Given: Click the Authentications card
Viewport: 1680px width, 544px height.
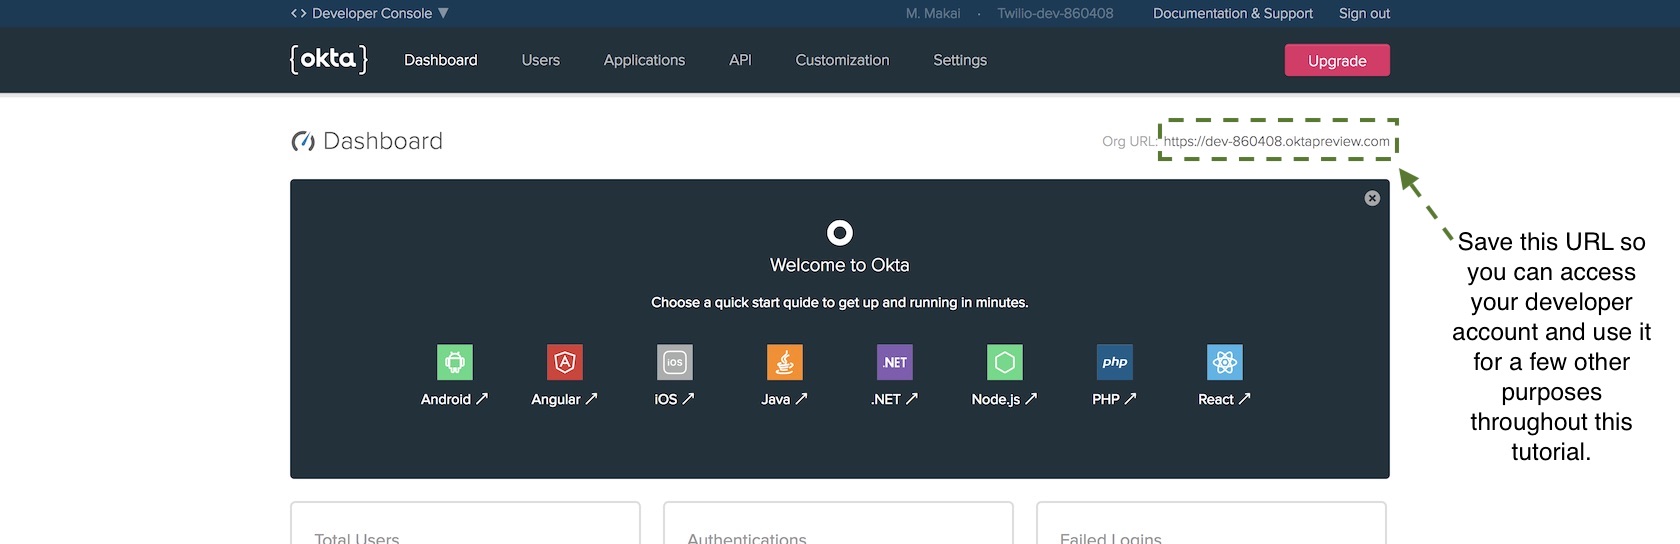Looking at the screenshot, I should pos(838,523).
